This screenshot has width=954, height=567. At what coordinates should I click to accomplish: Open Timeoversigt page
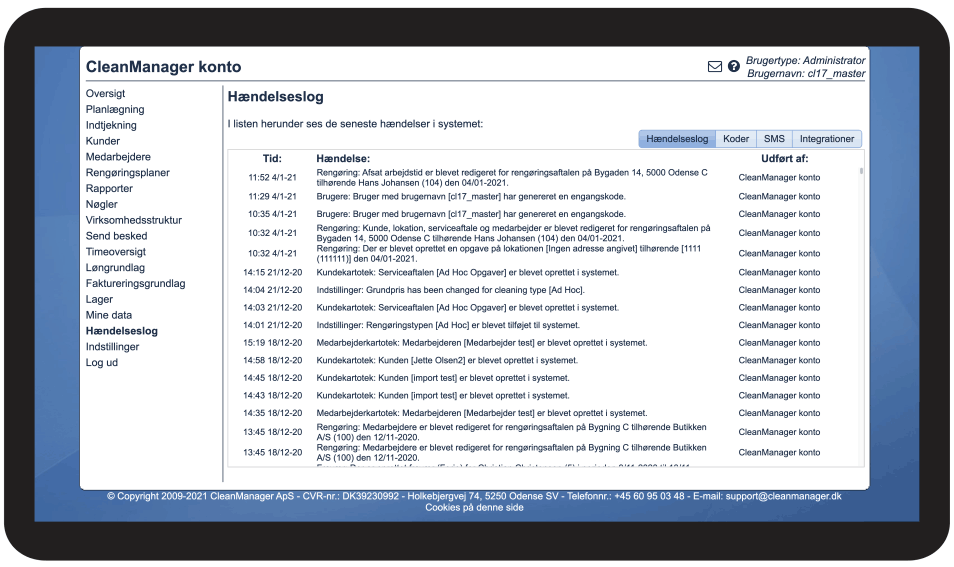[116, 252]
